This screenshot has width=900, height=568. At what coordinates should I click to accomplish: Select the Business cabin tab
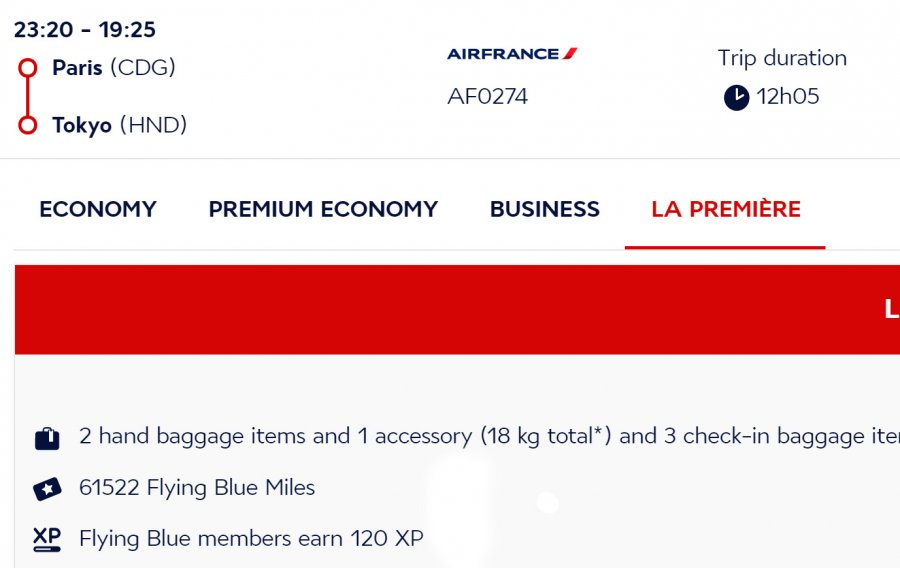click(x=545, y=209)
